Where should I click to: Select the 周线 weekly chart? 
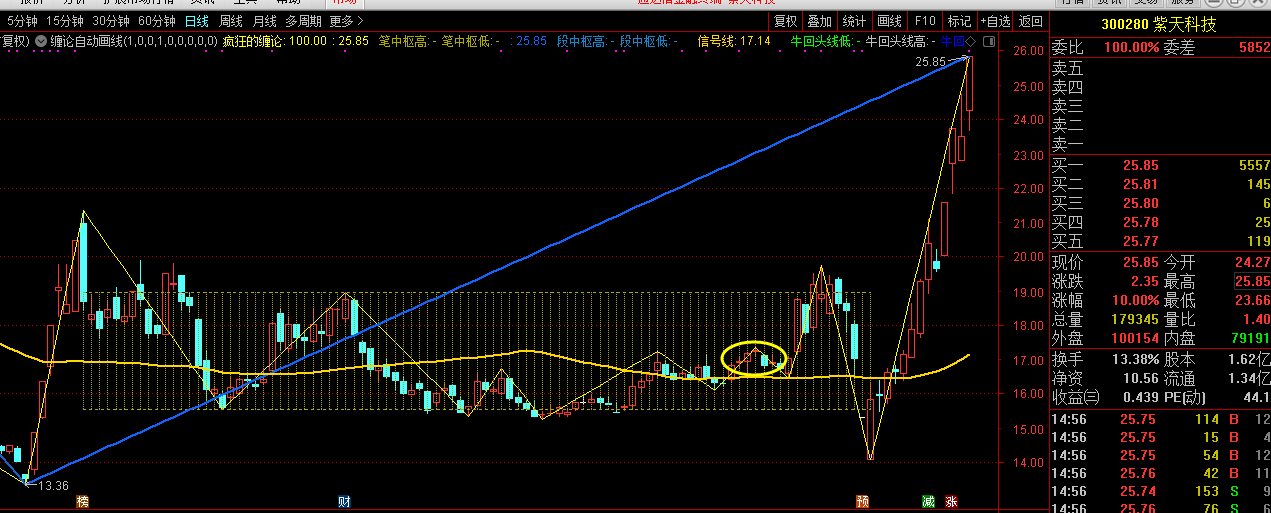coord(231,21)
